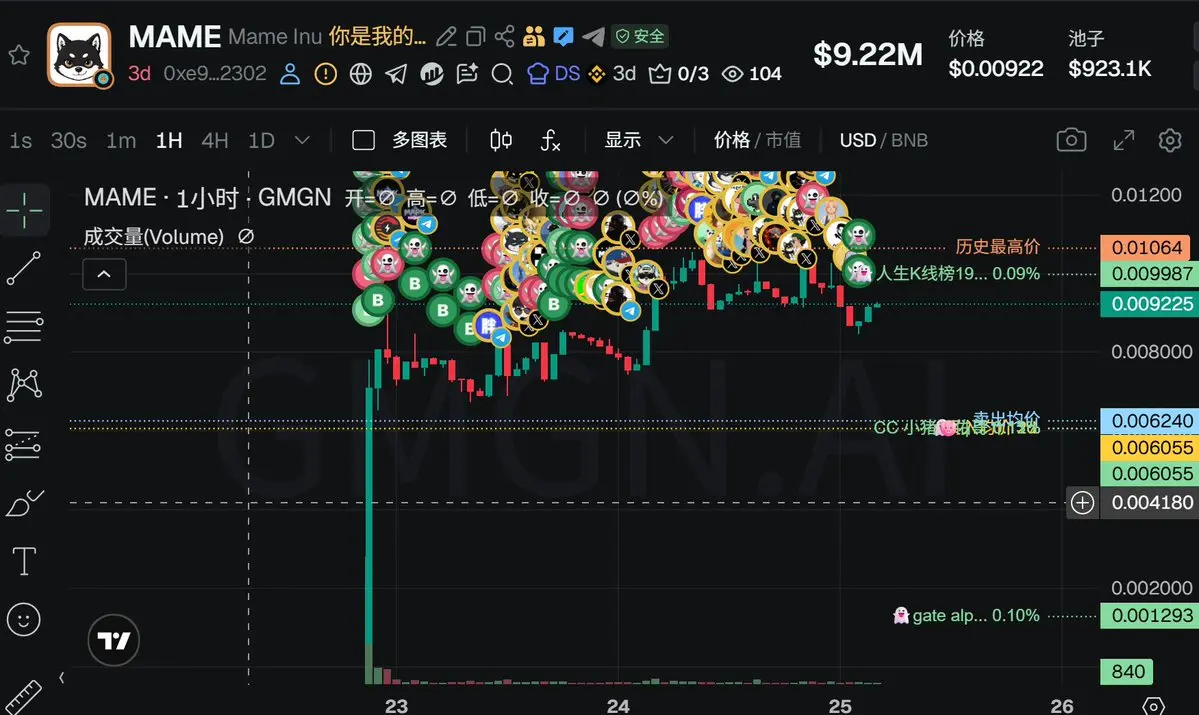Open the horizontal lines Fibonacci tool

pyautogui.click(x=24, y=327)
